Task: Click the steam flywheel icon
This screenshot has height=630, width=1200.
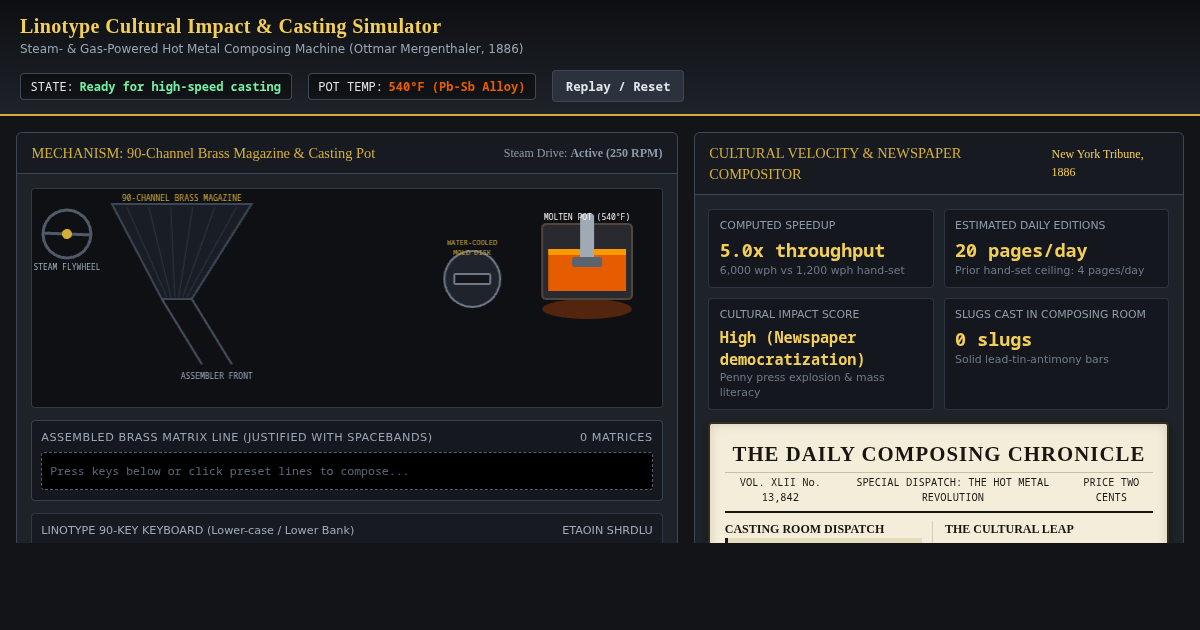Action: point(67,234)
